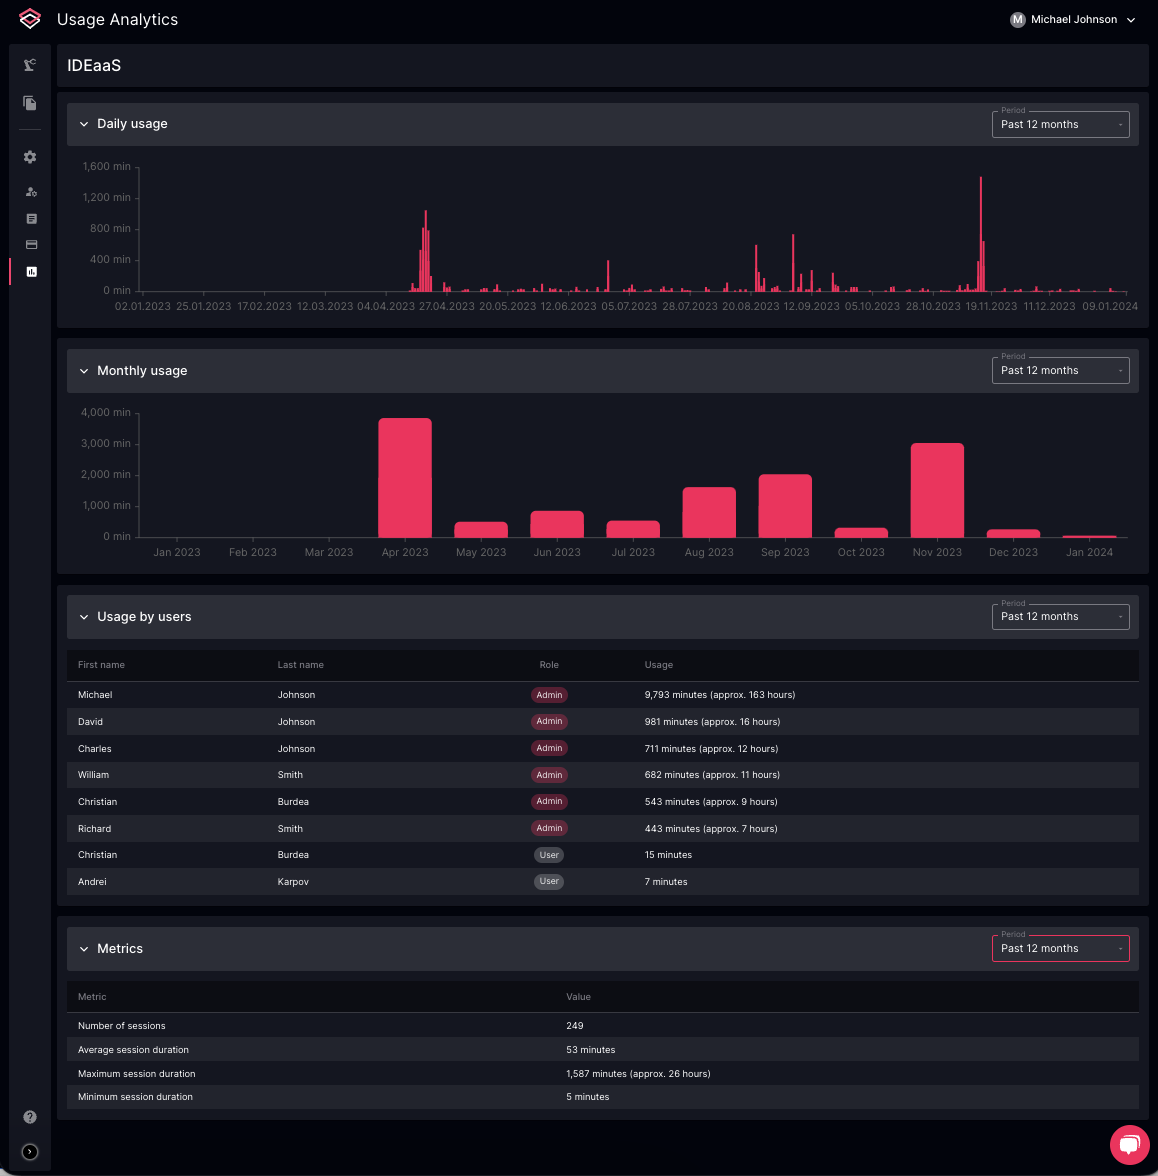Viewport: 1158px width, 1176px height.
Task: Click the billing card icon in sidebar
Action: pyautogui.click(x=31, y=245)
